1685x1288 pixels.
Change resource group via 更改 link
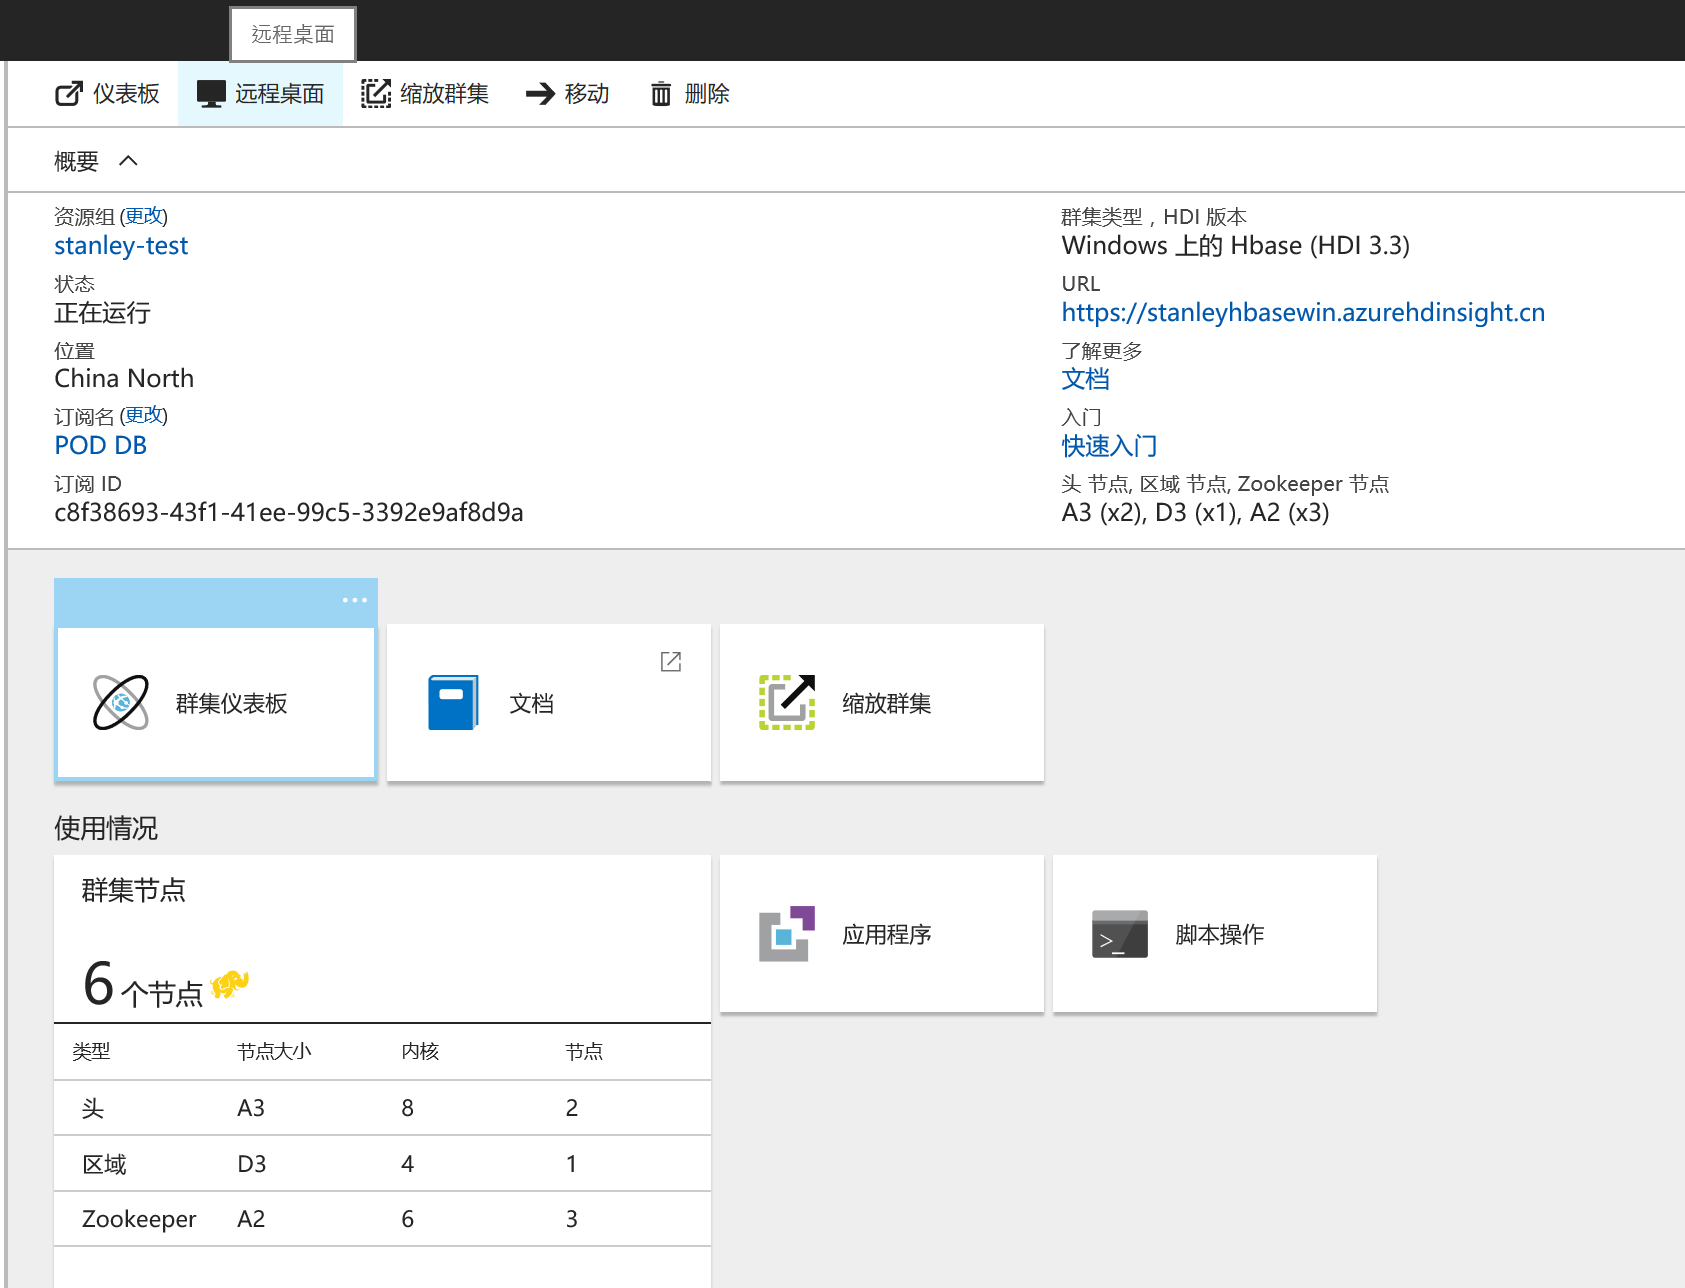coord(144,216)
